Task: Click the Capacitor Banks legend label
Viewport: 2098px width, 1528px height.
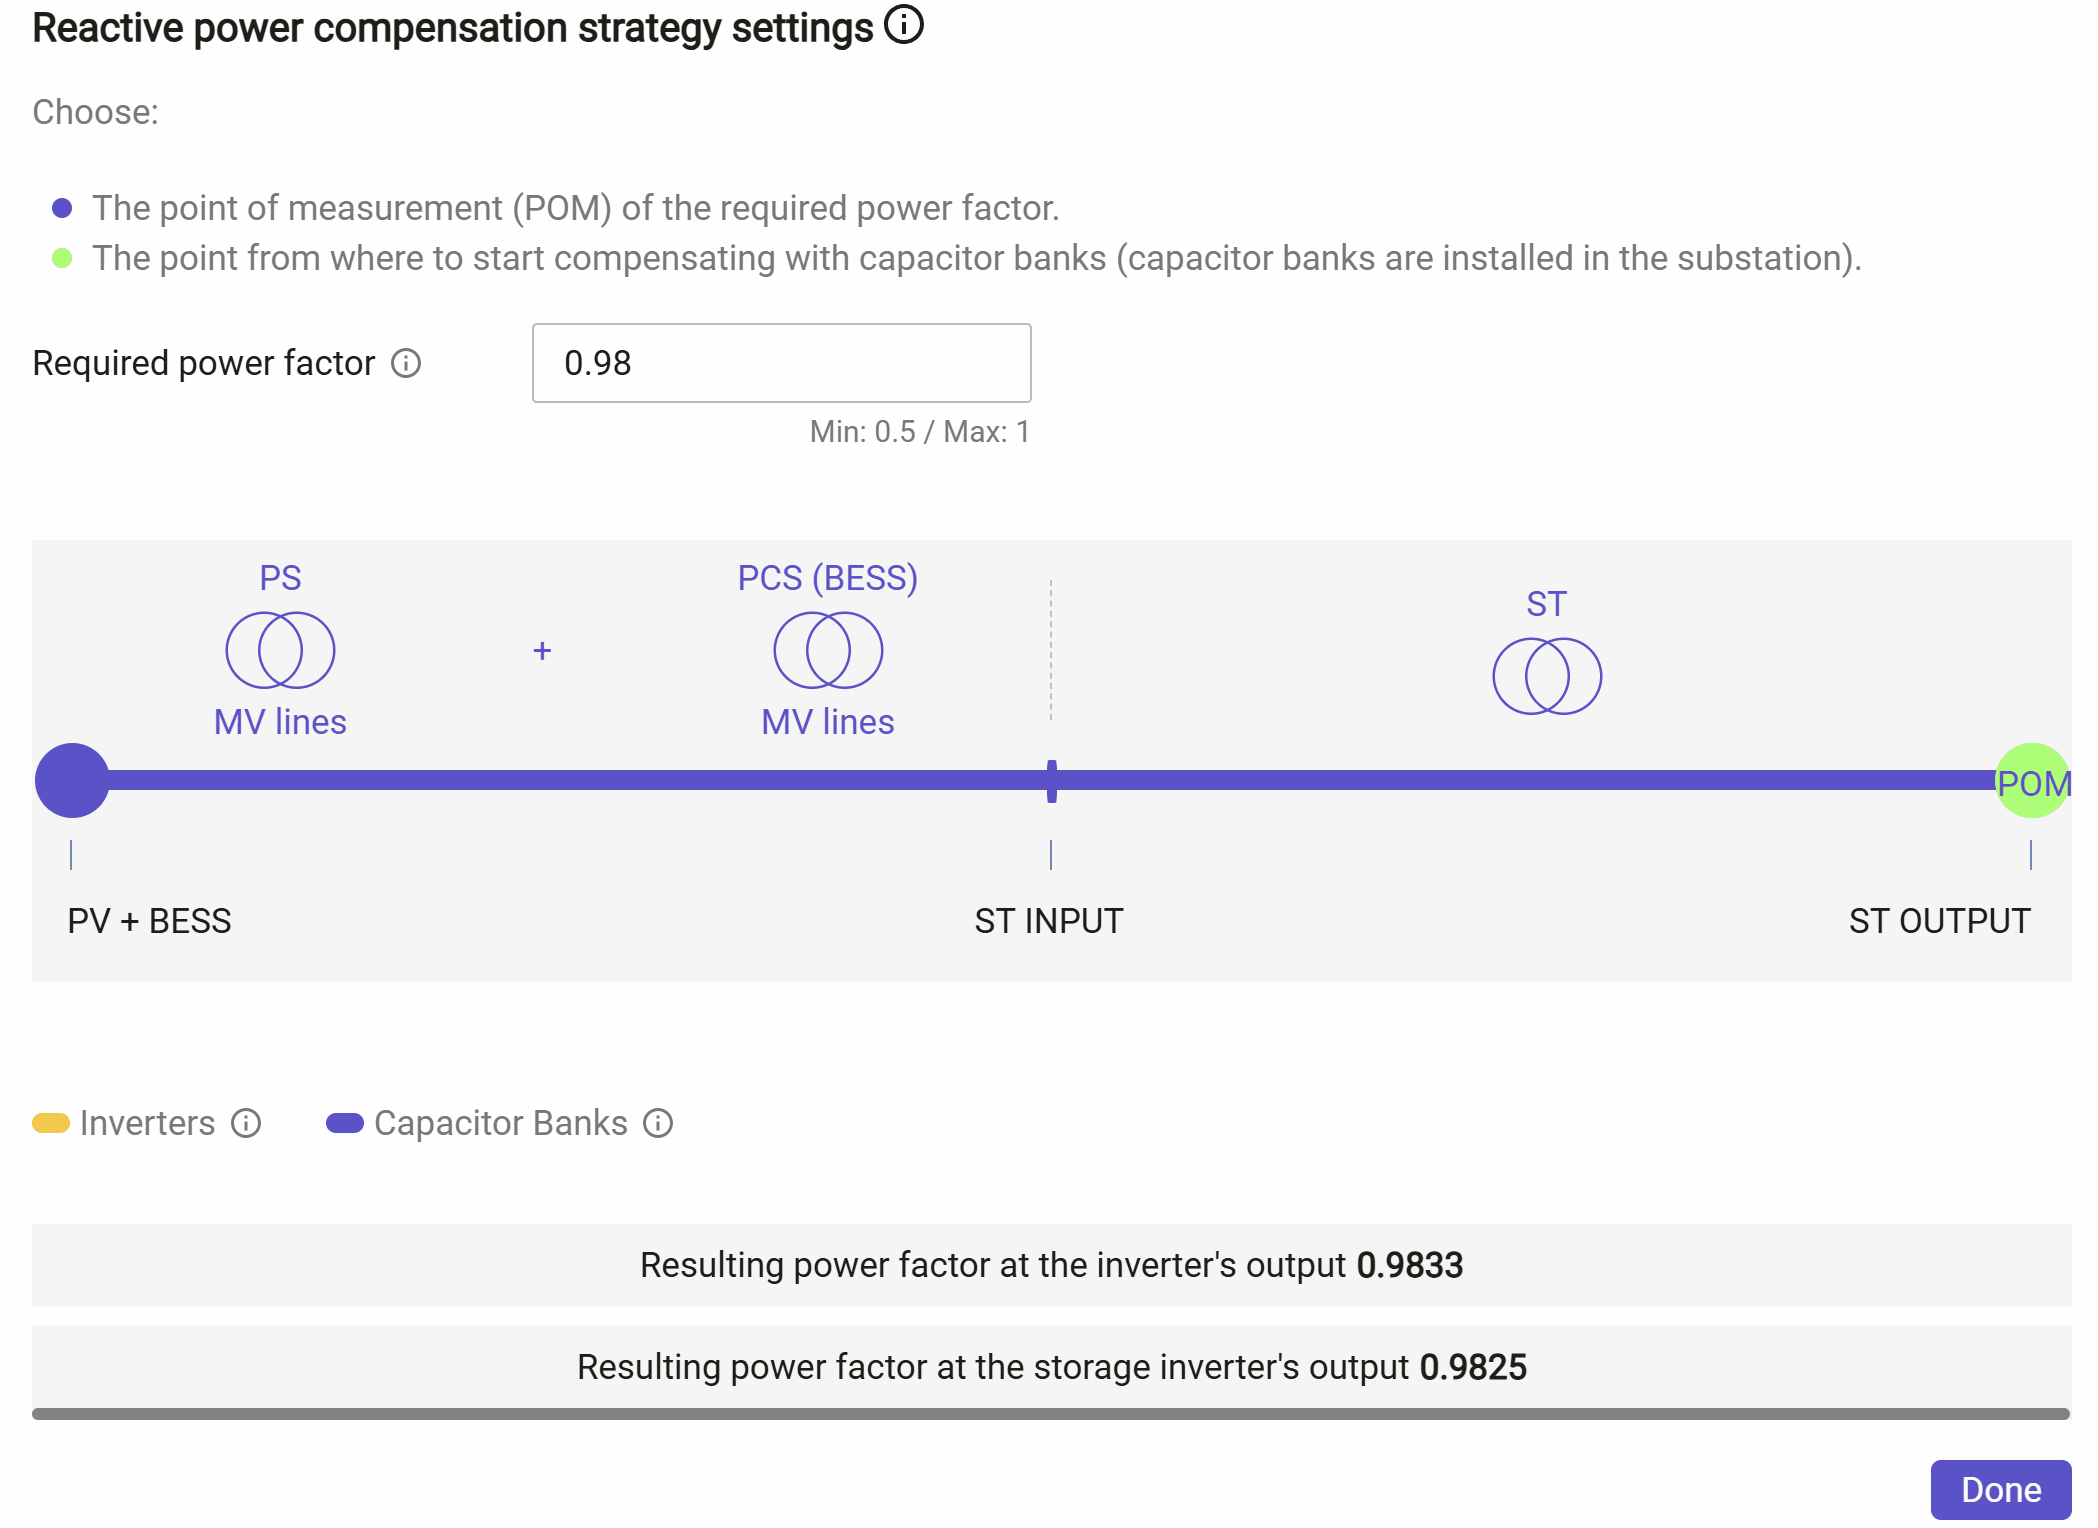Action: (x=500, y=1123)
